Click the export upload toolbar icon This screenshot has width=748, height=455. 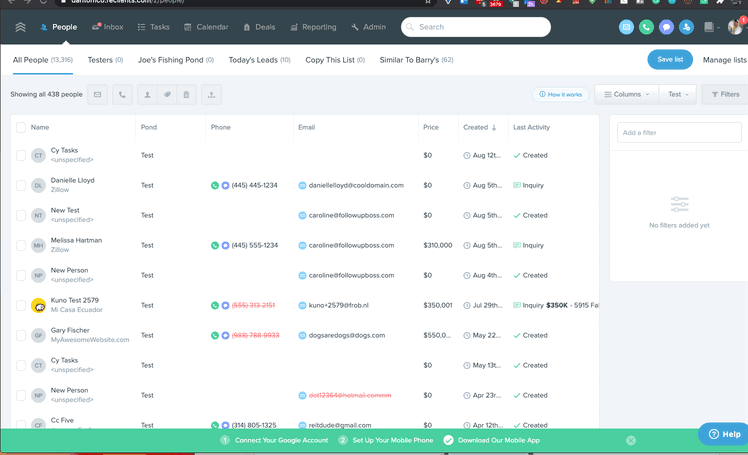coord(211,94)
